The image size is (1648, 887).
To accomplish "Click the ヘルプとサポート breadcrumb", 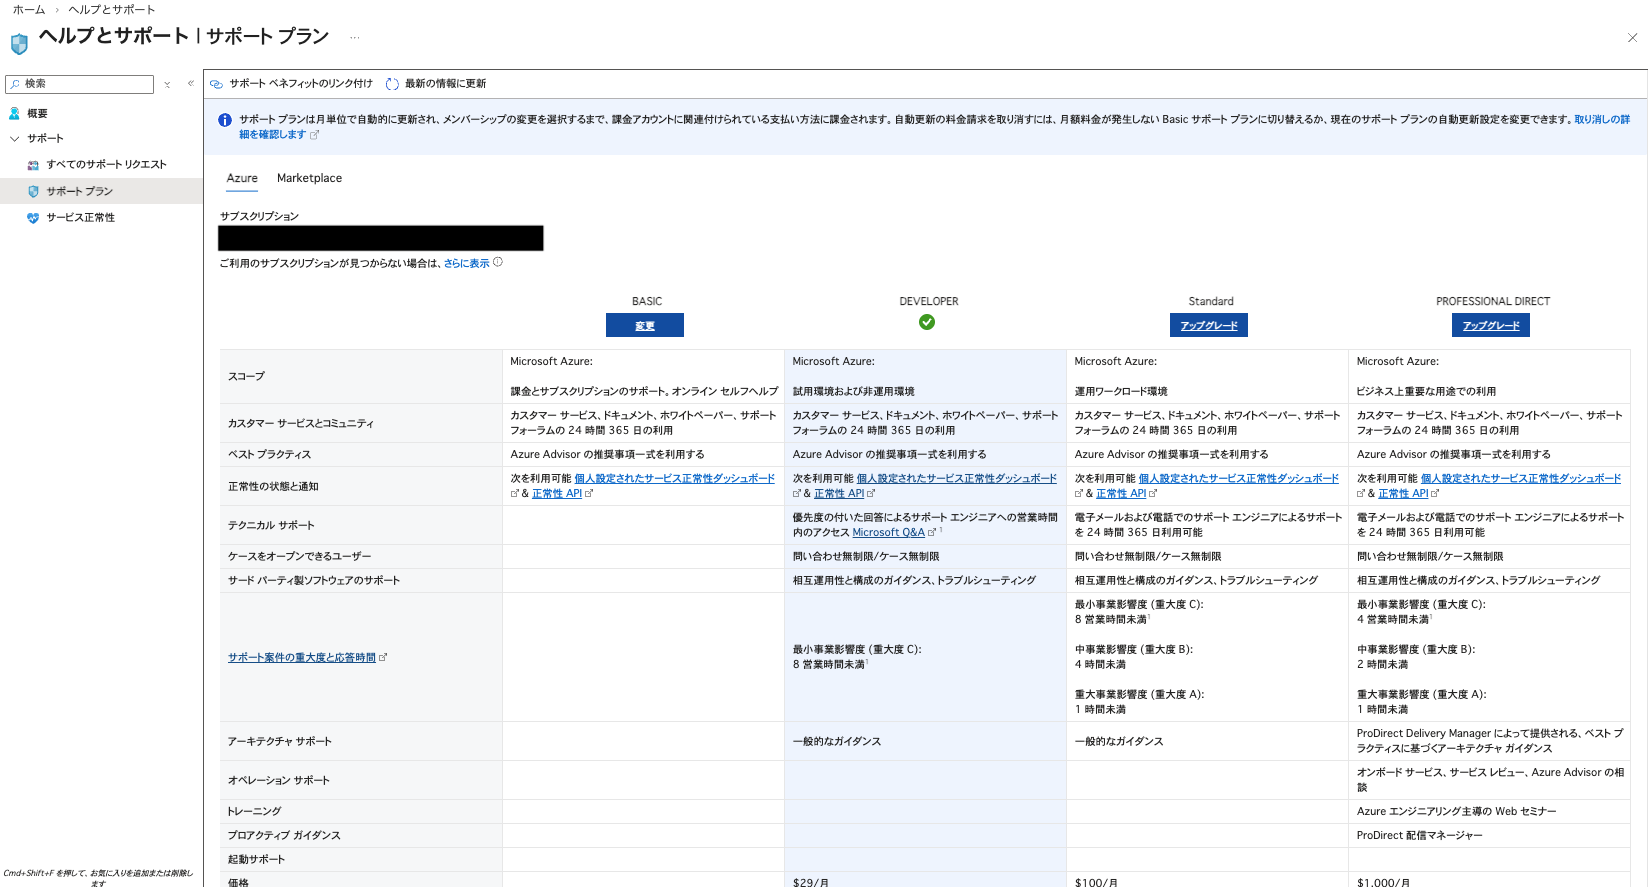I will click(x=112, y=10).
